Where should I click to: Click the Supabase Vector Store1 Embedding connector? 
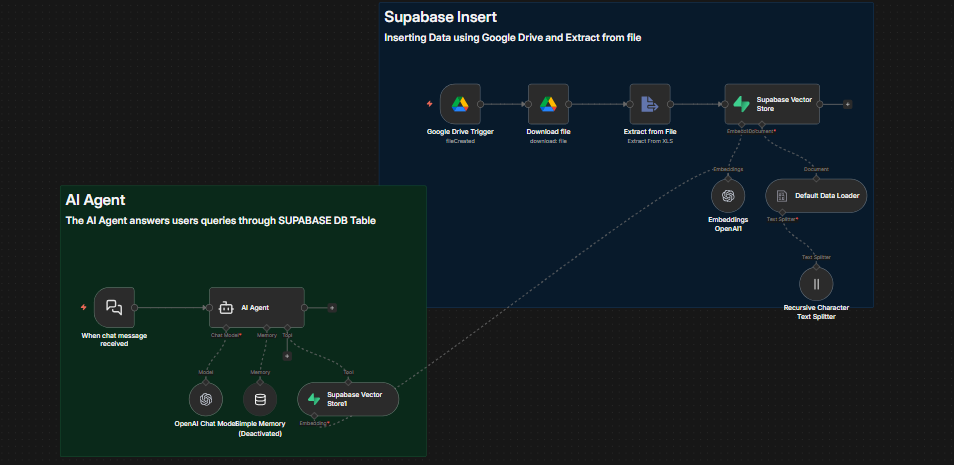(x=315, y=416)
